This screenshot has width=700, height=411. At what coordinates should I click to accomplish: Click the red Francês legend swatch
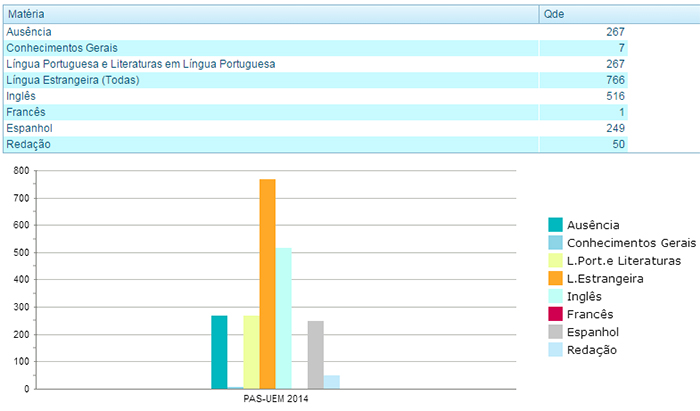tap(556, 314)
